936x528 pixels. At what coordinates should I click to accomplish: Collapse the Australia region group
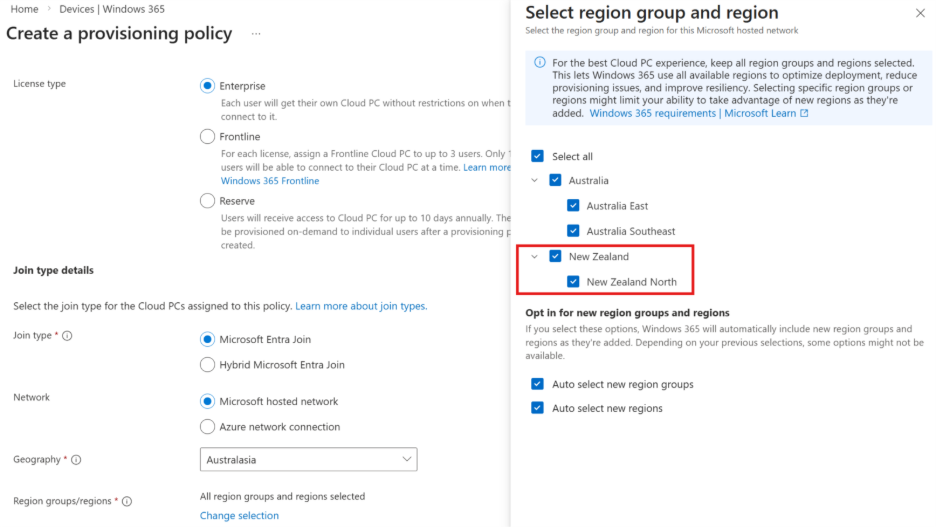pyautogui.click(x=534, y=181)
